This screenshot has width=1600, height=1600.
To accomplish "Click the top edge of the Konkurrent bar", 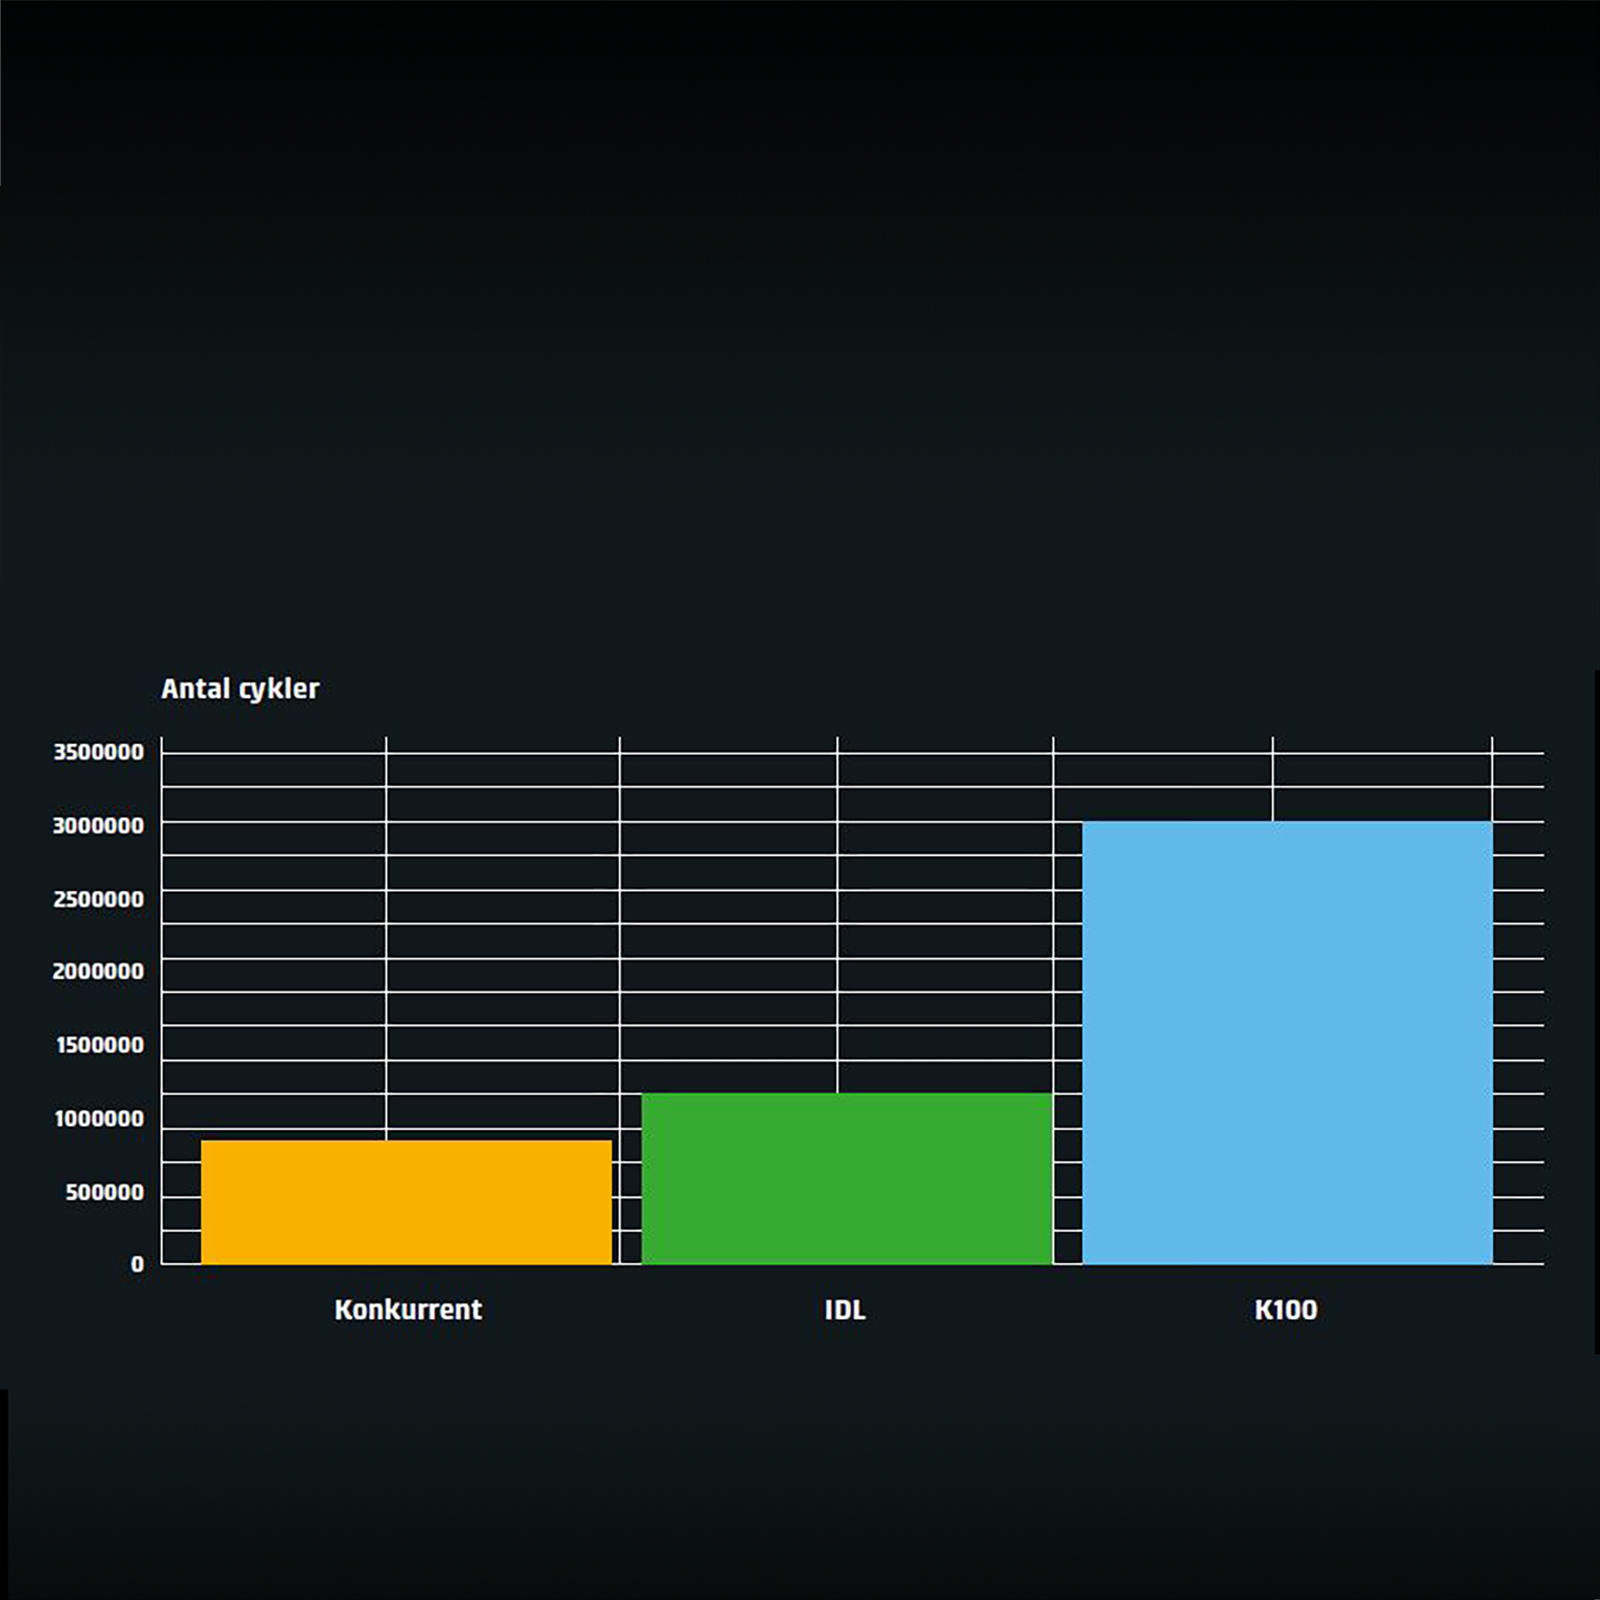I will [x=406, y=1142].
